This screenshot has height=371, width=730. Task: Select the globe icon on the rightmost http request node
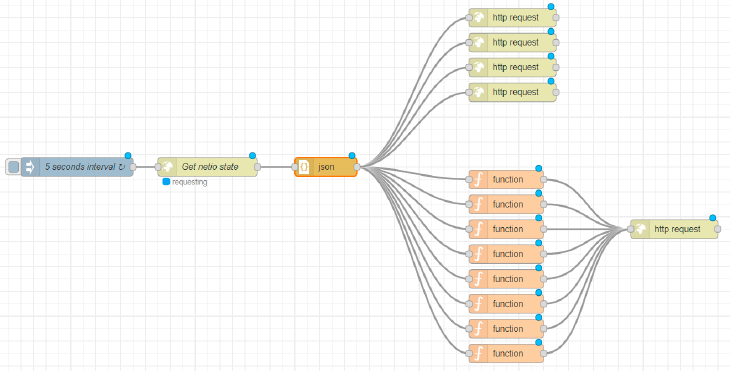[640, 229]
